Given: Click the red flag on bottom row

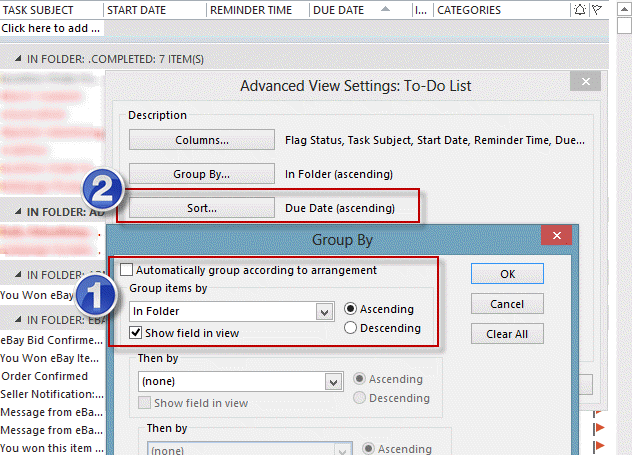Looking at the screenshot, I should (599, 445).
